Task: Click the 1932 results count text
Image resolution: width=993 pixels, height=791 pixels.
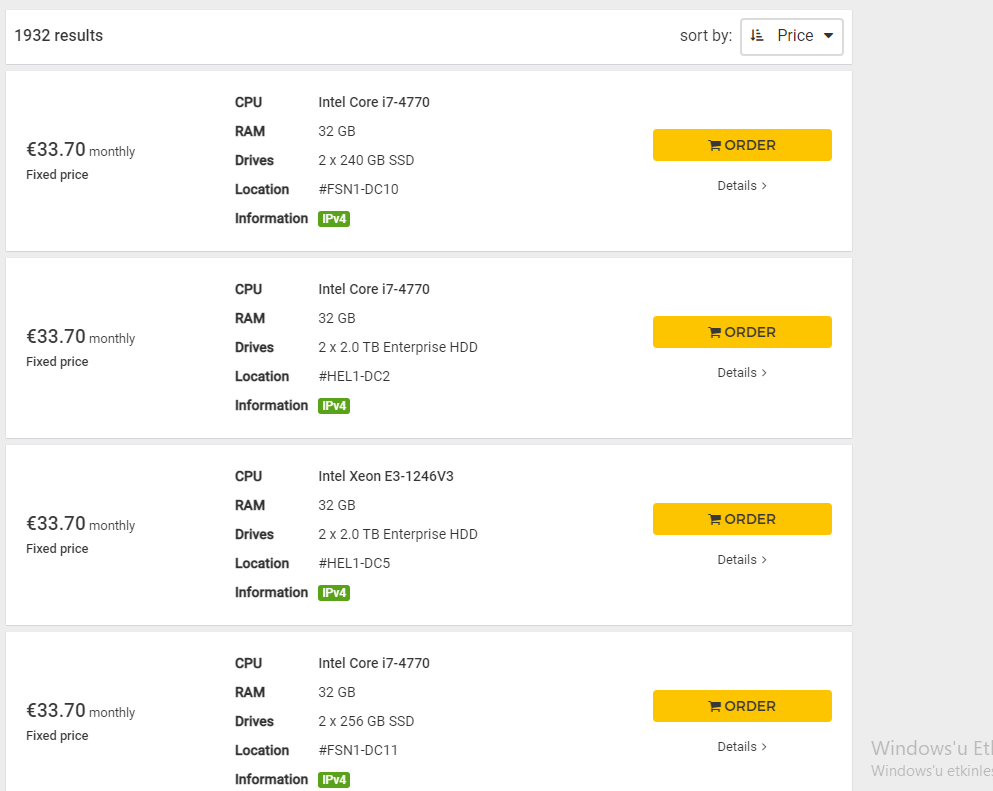Action: pyautogui.click(x=59, y=35)
